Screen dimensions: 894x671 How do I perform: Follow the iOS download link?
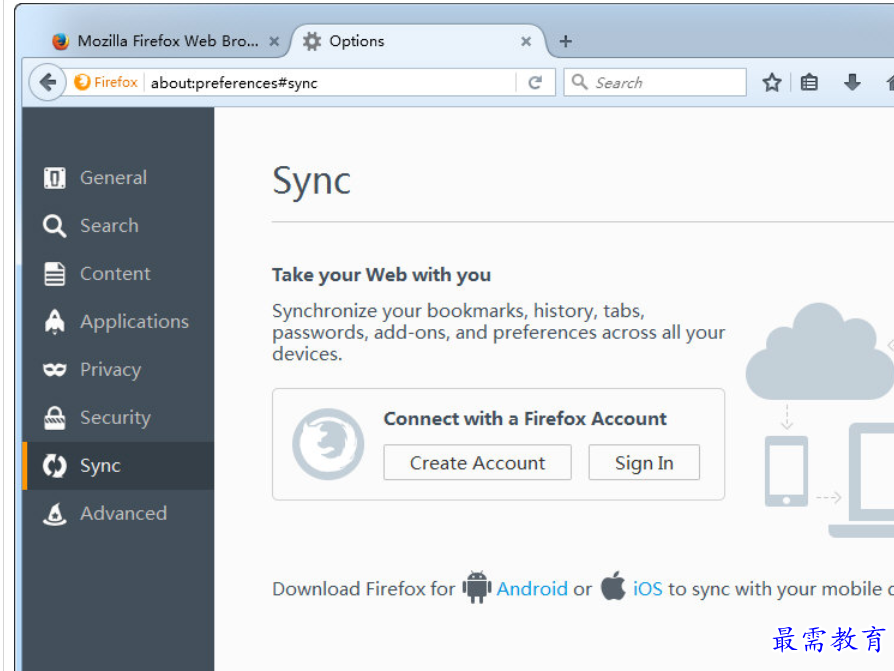pyautogui.click(x=648, y=588)
